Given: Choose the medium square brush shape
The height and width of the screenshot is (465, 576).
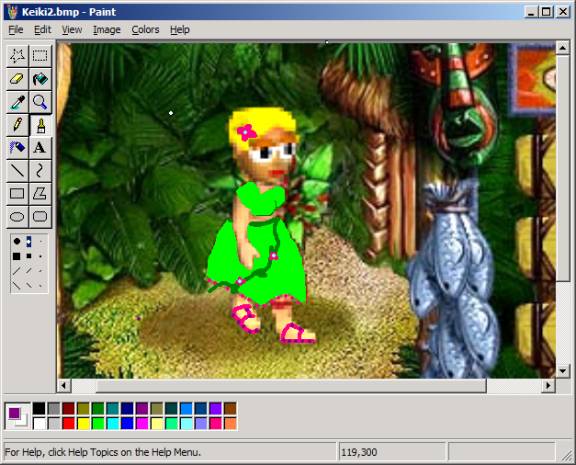Looking at the screenshot, I should 29,256.
